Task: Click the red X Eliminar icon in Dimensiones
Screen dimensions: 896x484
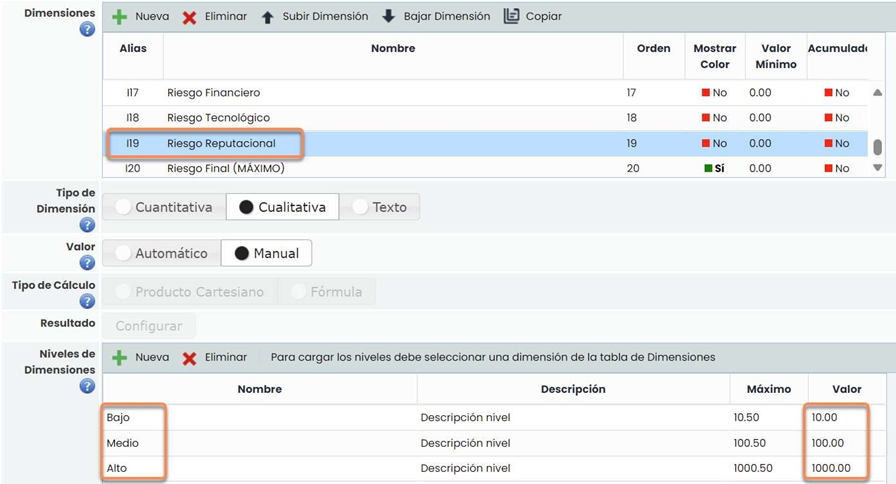Action: 189,17
